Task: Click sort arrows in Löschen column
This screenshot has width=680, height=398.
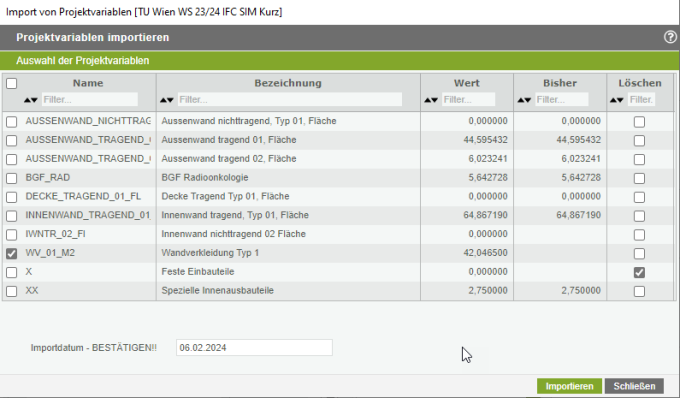Action: 617,100
